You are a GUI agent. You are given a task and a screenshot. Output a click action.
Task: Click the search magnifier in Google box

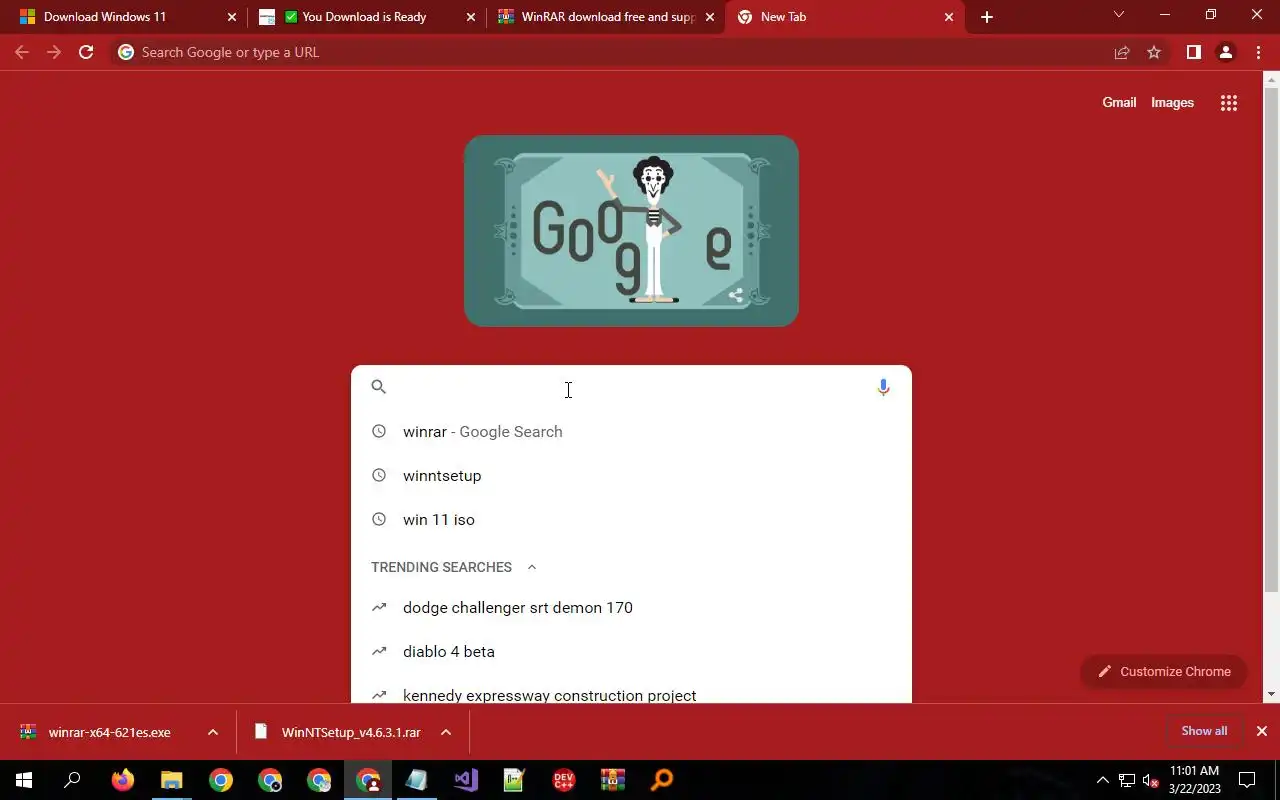[379, 387]
